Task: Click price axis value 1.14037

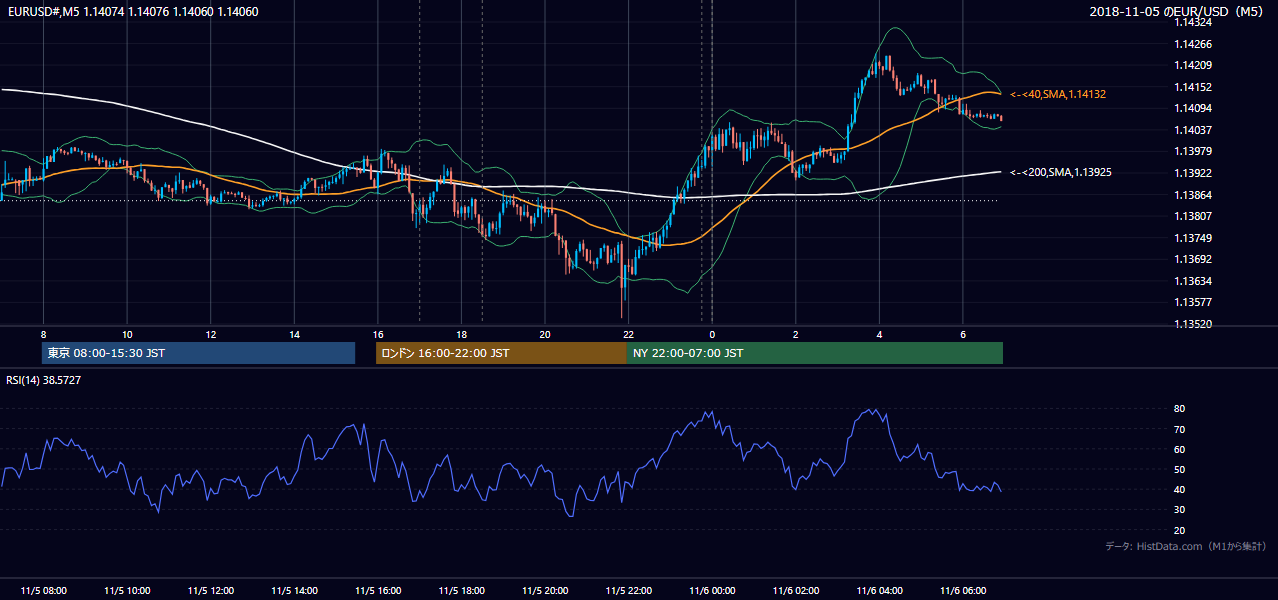Action: [x=1193, y=130]
